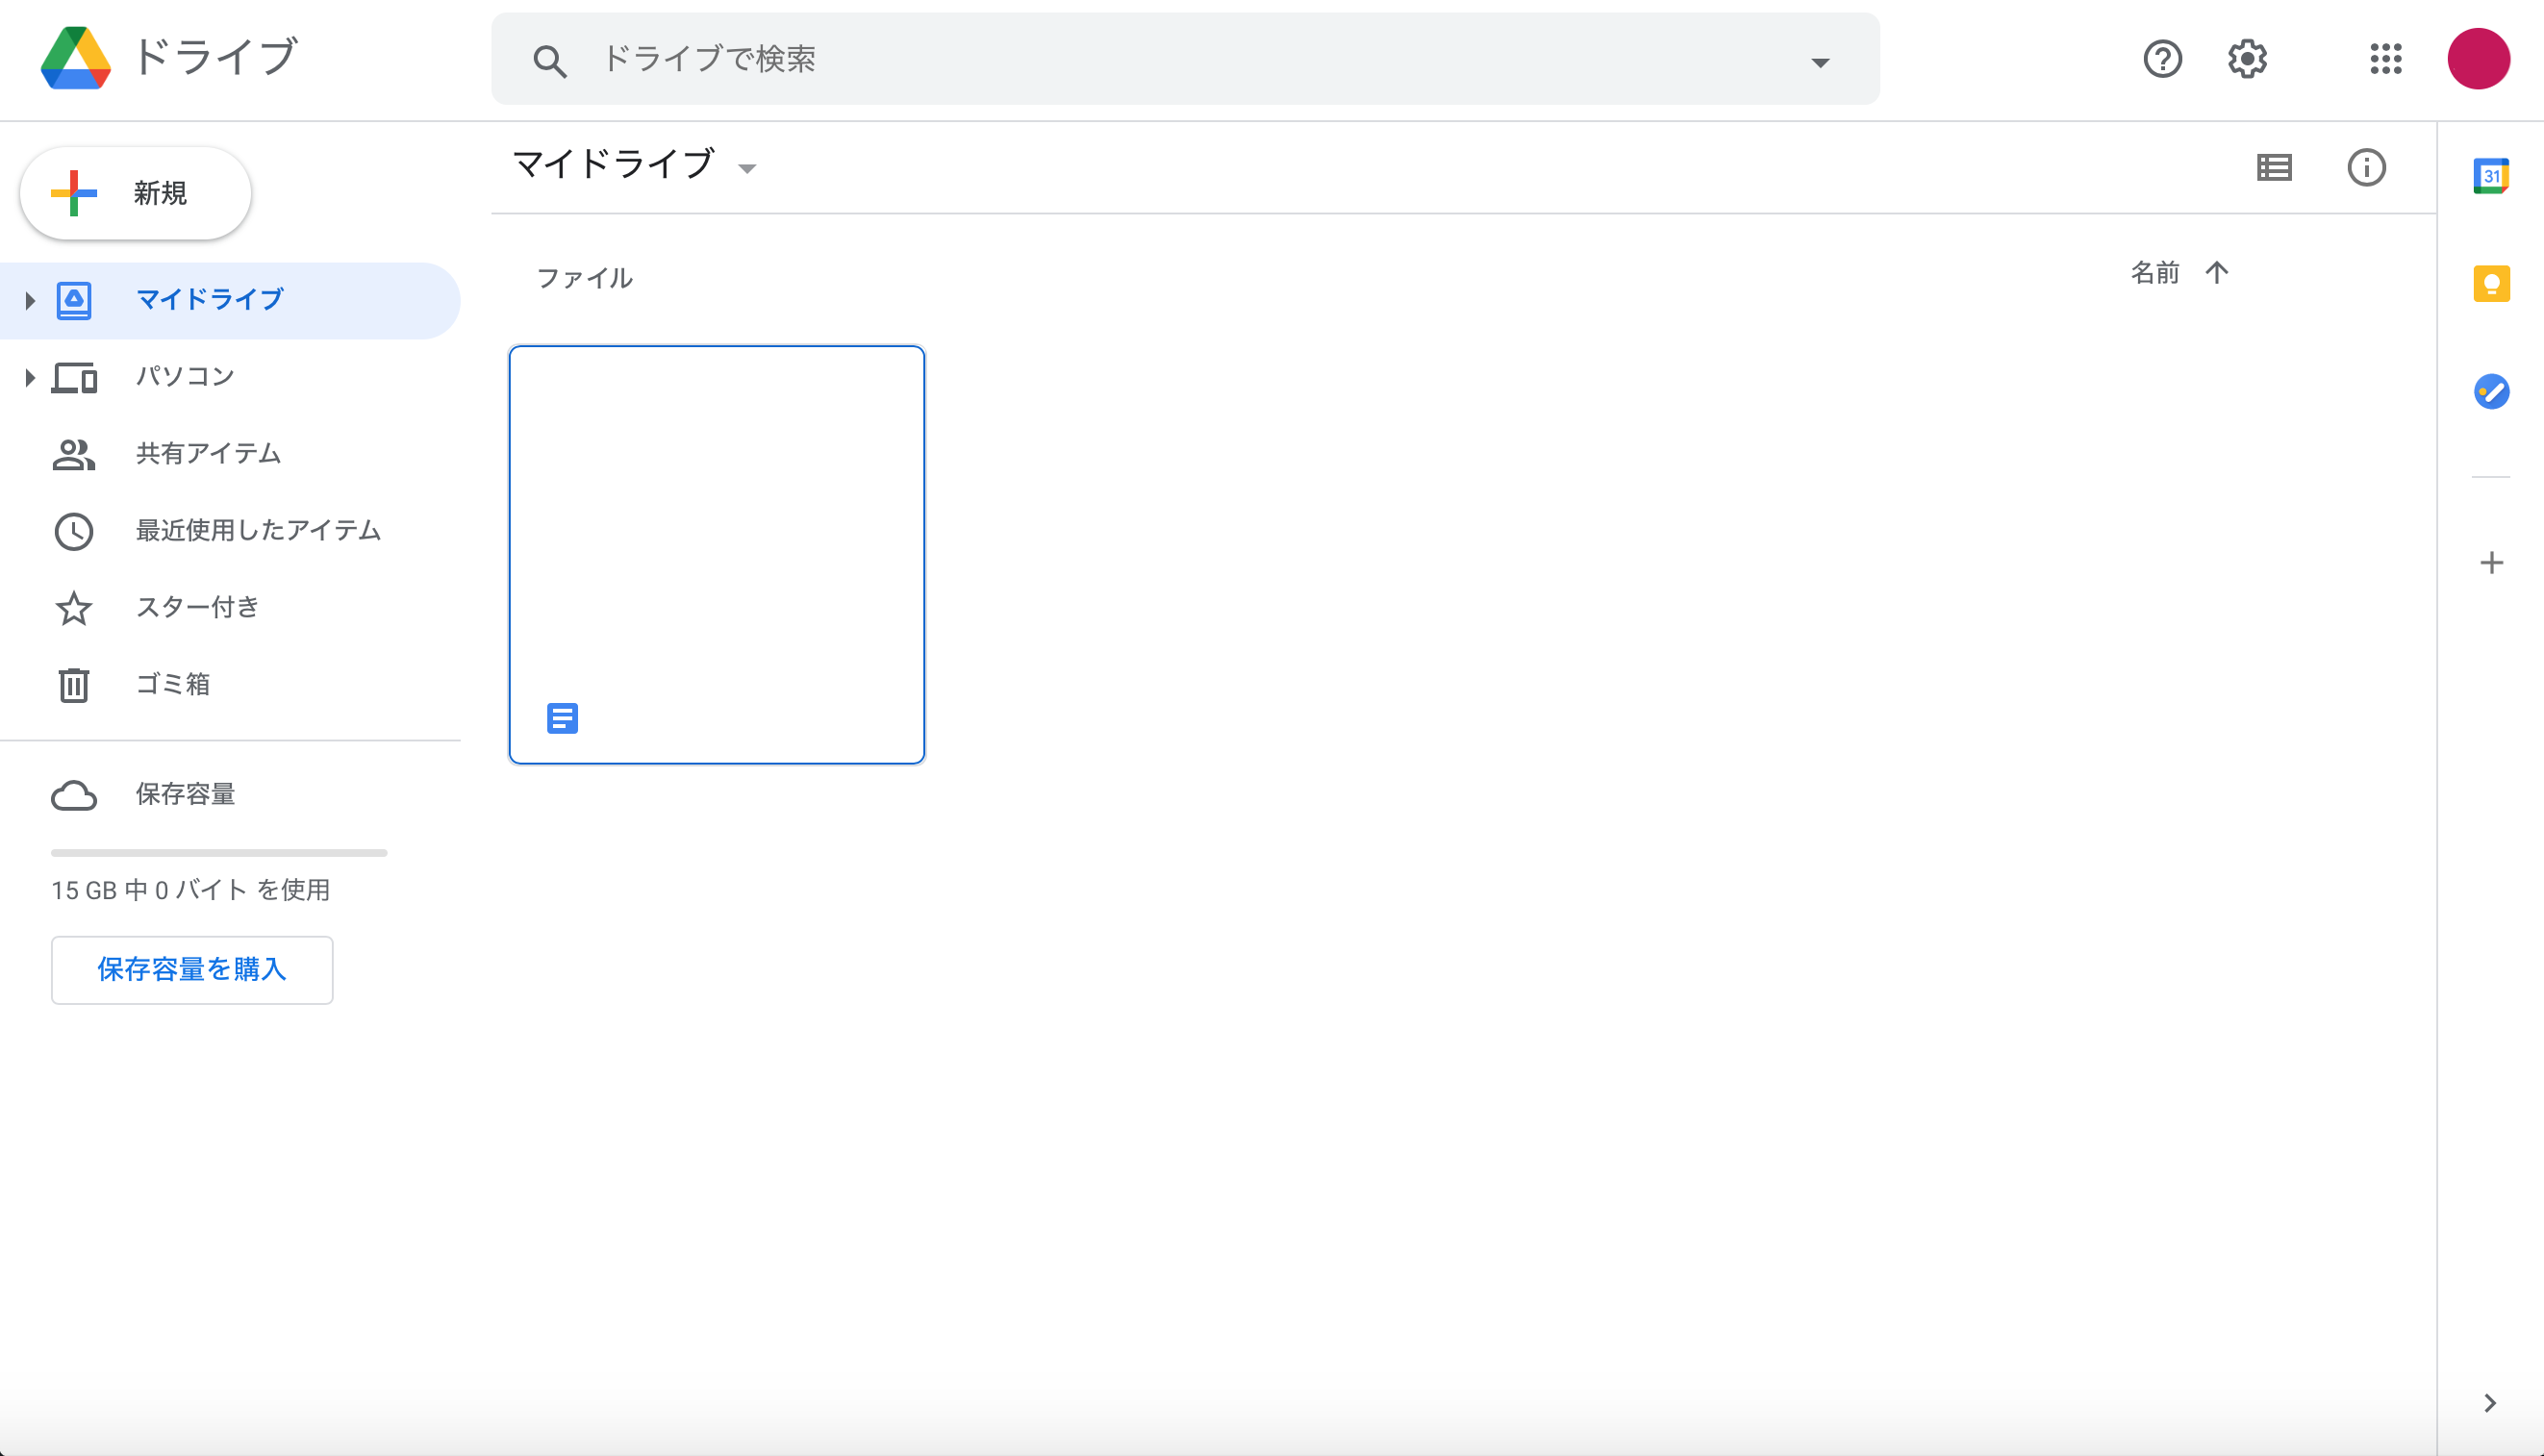The width and height of the screenshot is (2544, 1456).
Task: Open the Google apps grid
Action: pyautogui.click(x=2386, y=59)
